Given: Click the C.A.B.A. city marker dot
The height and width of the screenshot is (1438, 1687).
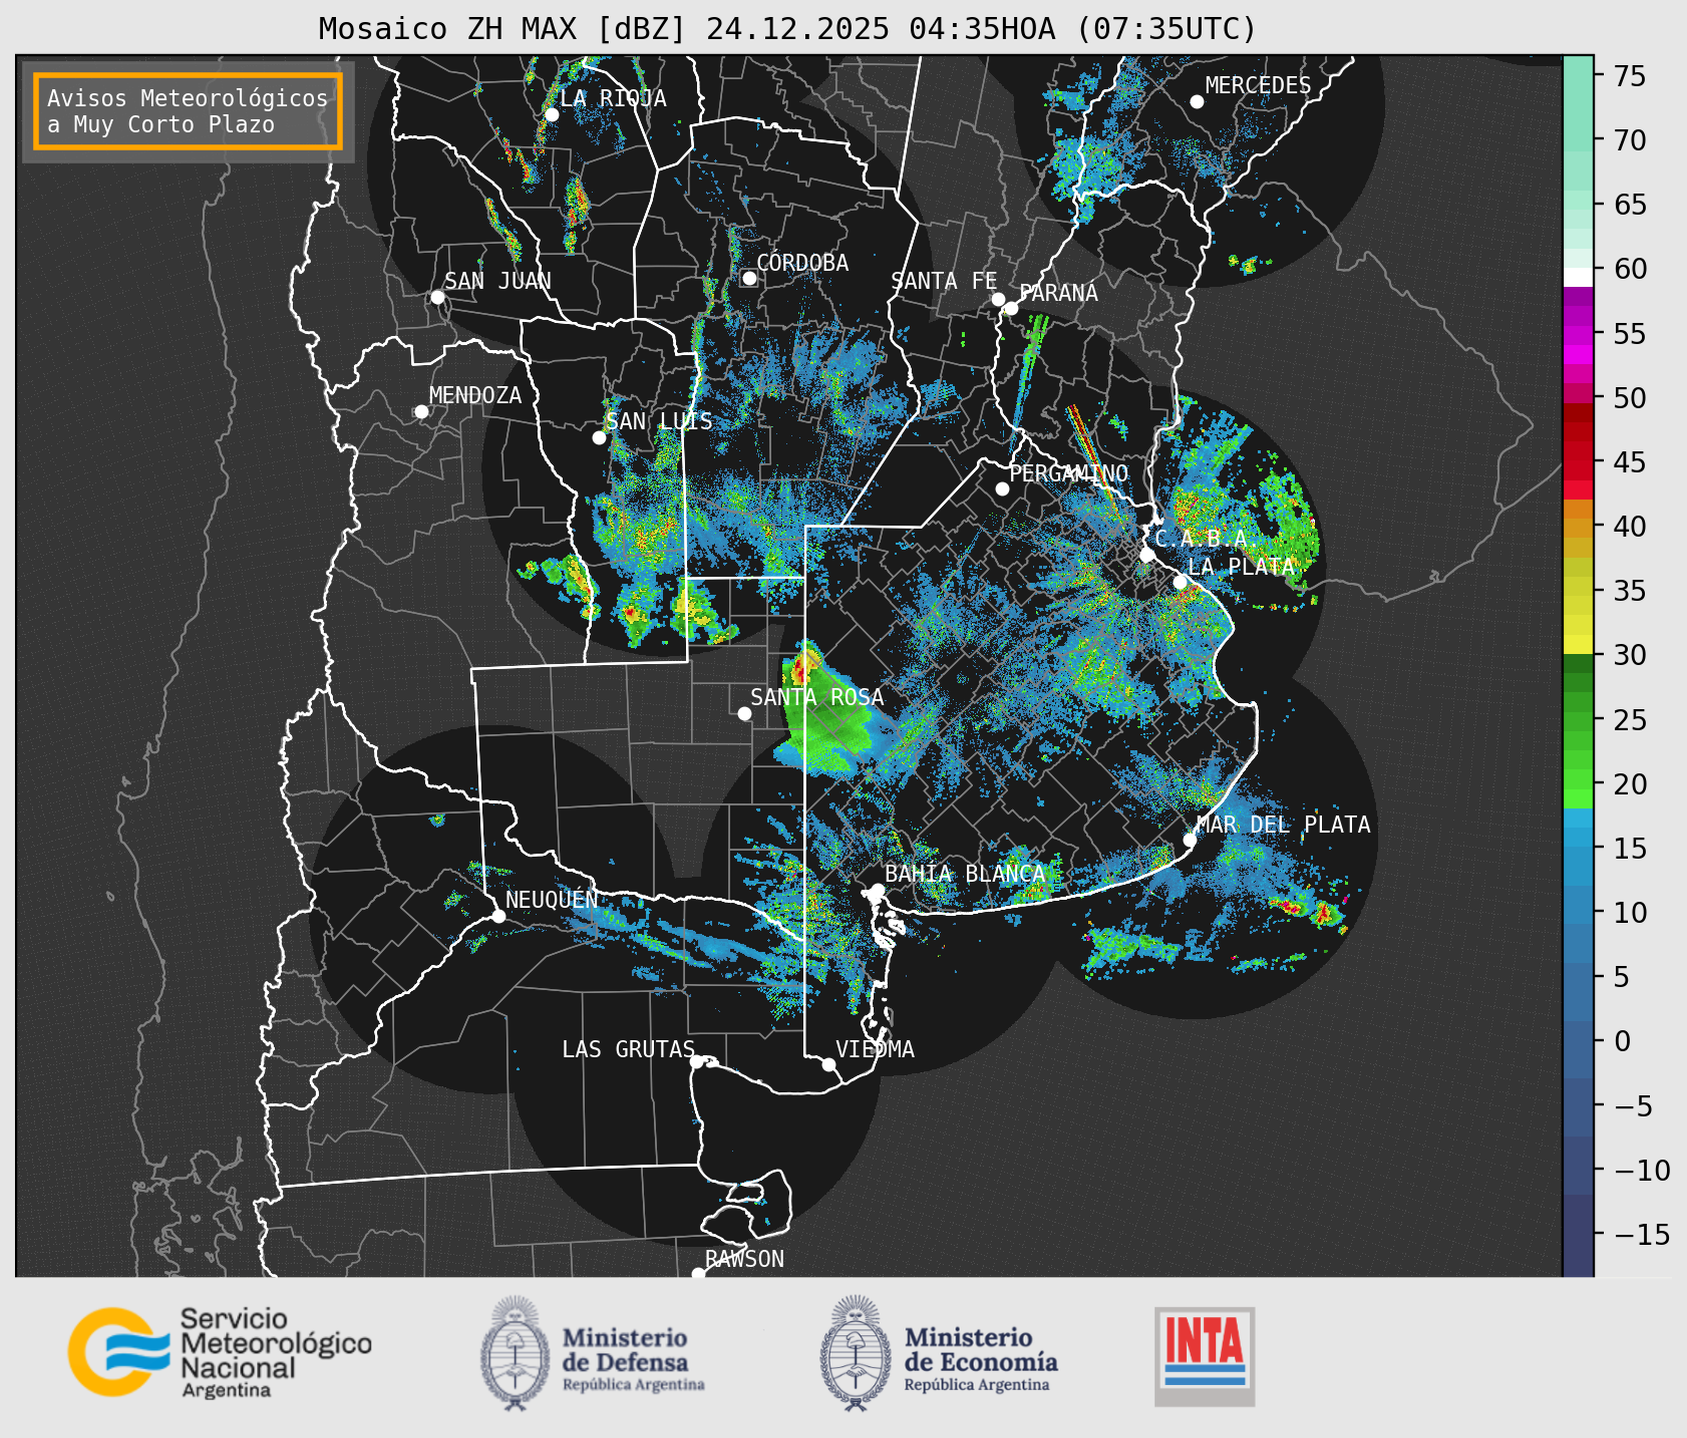Looking at the screenshot, I should pyautogui.click(x=1147, y=554).
